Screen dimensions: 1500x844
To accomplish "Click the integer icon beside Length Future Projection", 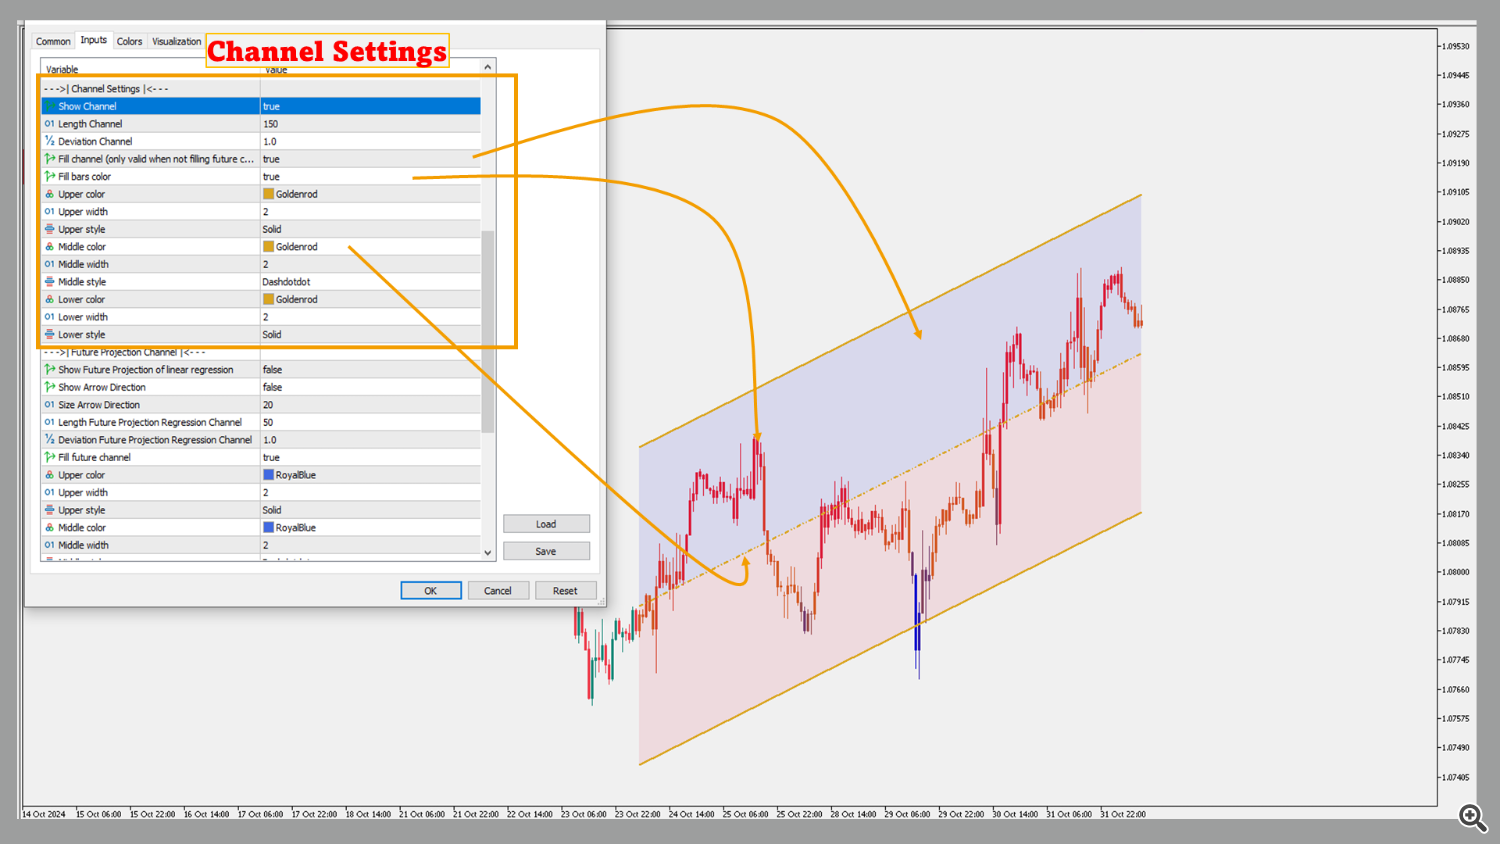I will click(49, 422).
